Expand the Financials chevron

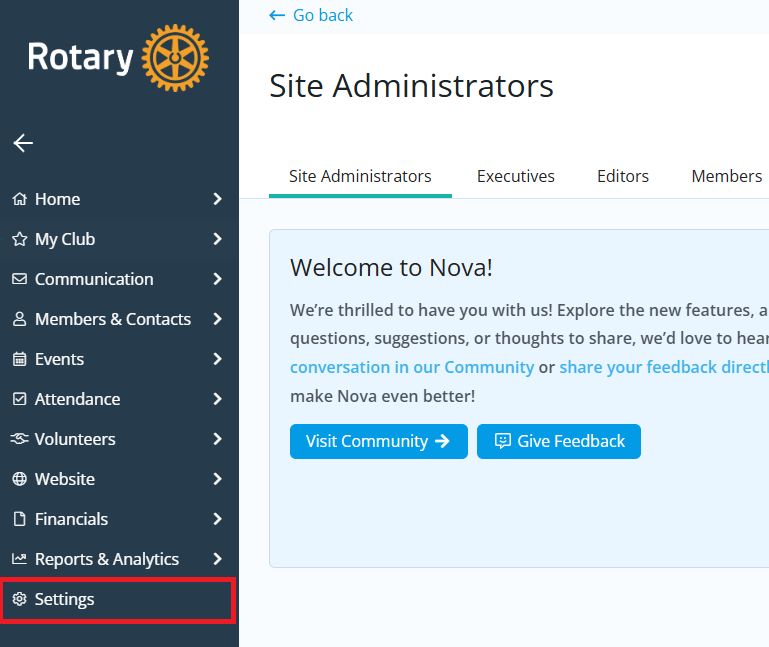pyautogui.click(x=217, y=519)
